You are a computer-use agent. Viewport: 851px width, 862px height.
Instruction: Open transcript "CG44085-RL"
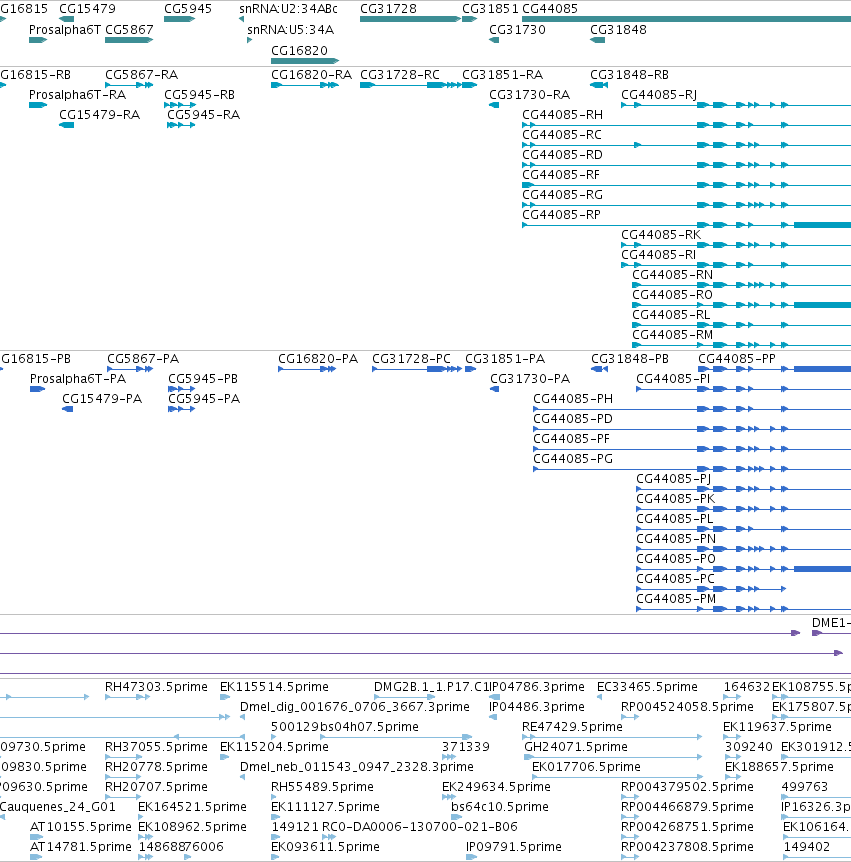coord(671,315)
